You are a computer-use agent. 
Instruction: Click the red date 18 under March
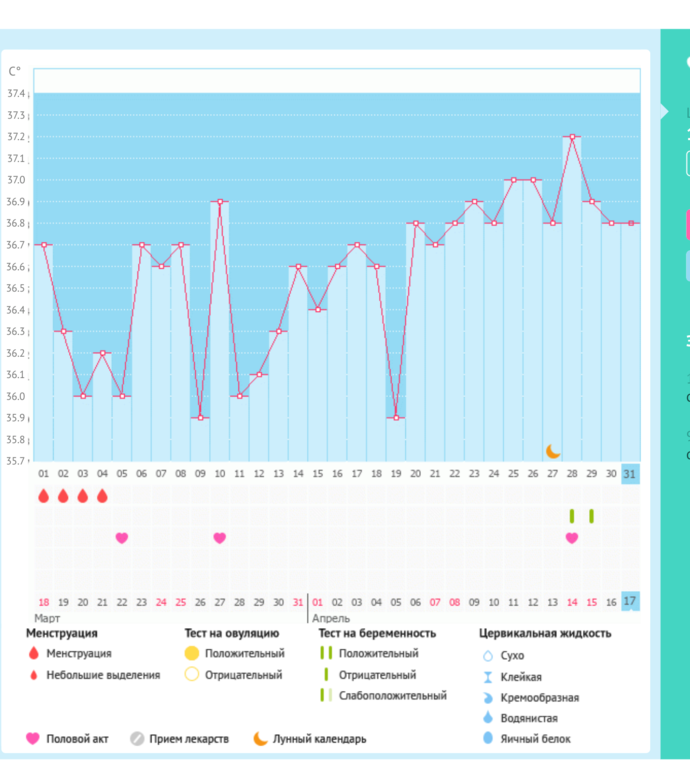pyautogui.click(x=43, y=602)
